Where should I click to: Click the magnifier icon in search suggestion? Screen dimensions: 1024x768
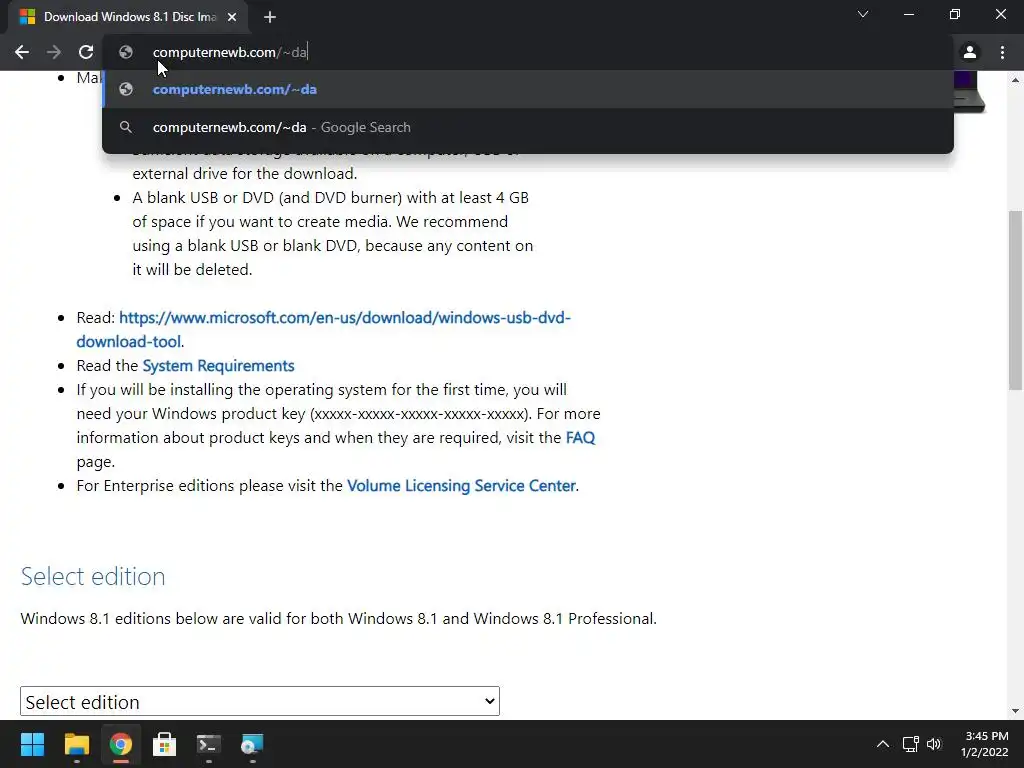click(126, 127)
